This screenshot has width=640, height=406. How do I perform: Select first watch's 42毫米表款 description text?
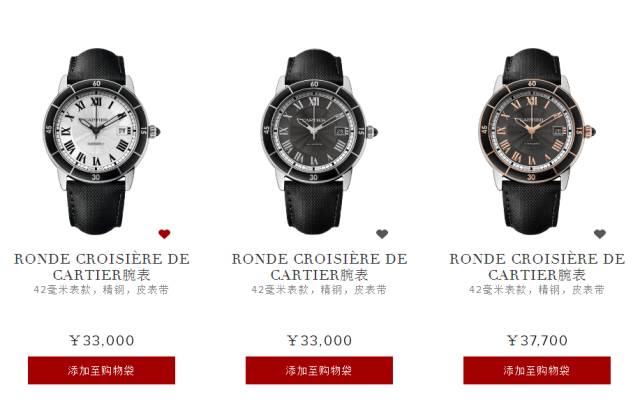pos(101,290)
